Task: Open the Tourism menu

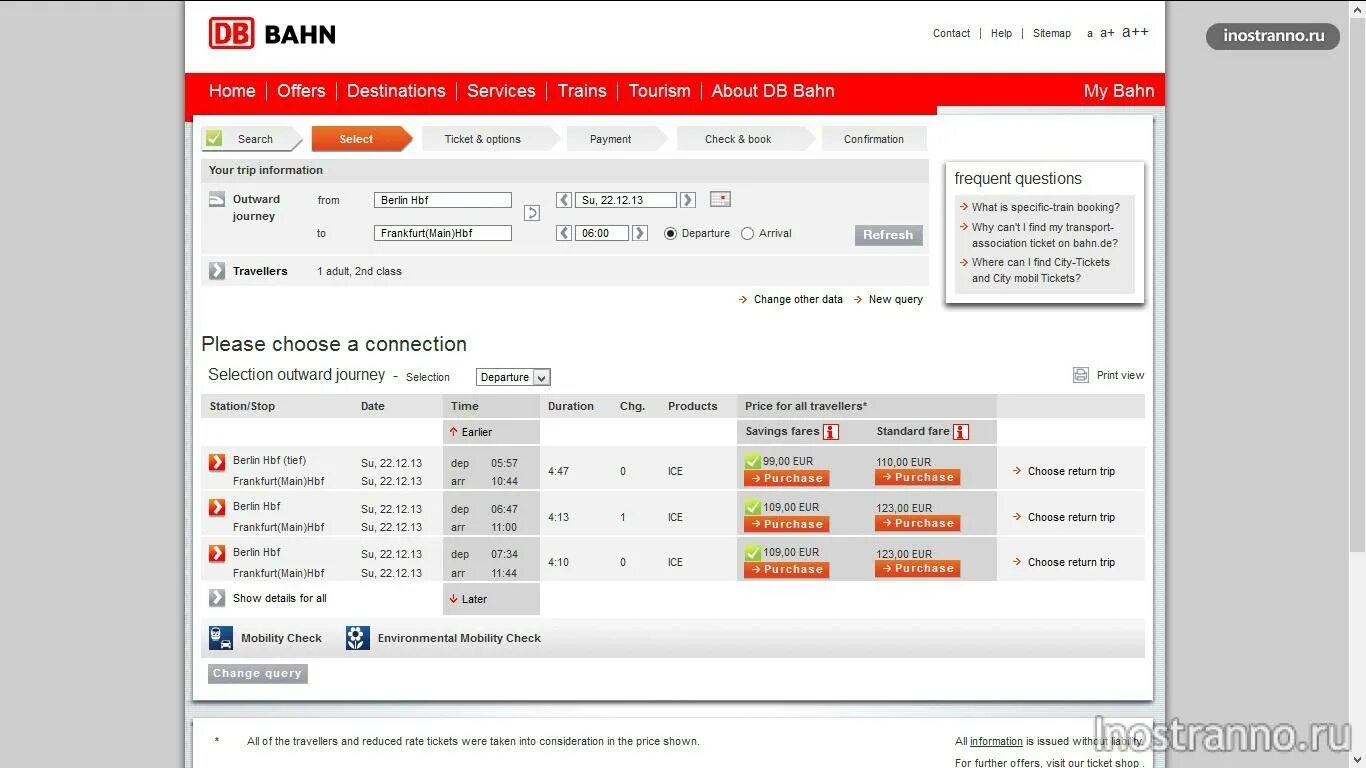Action: [x=659, y=91]
